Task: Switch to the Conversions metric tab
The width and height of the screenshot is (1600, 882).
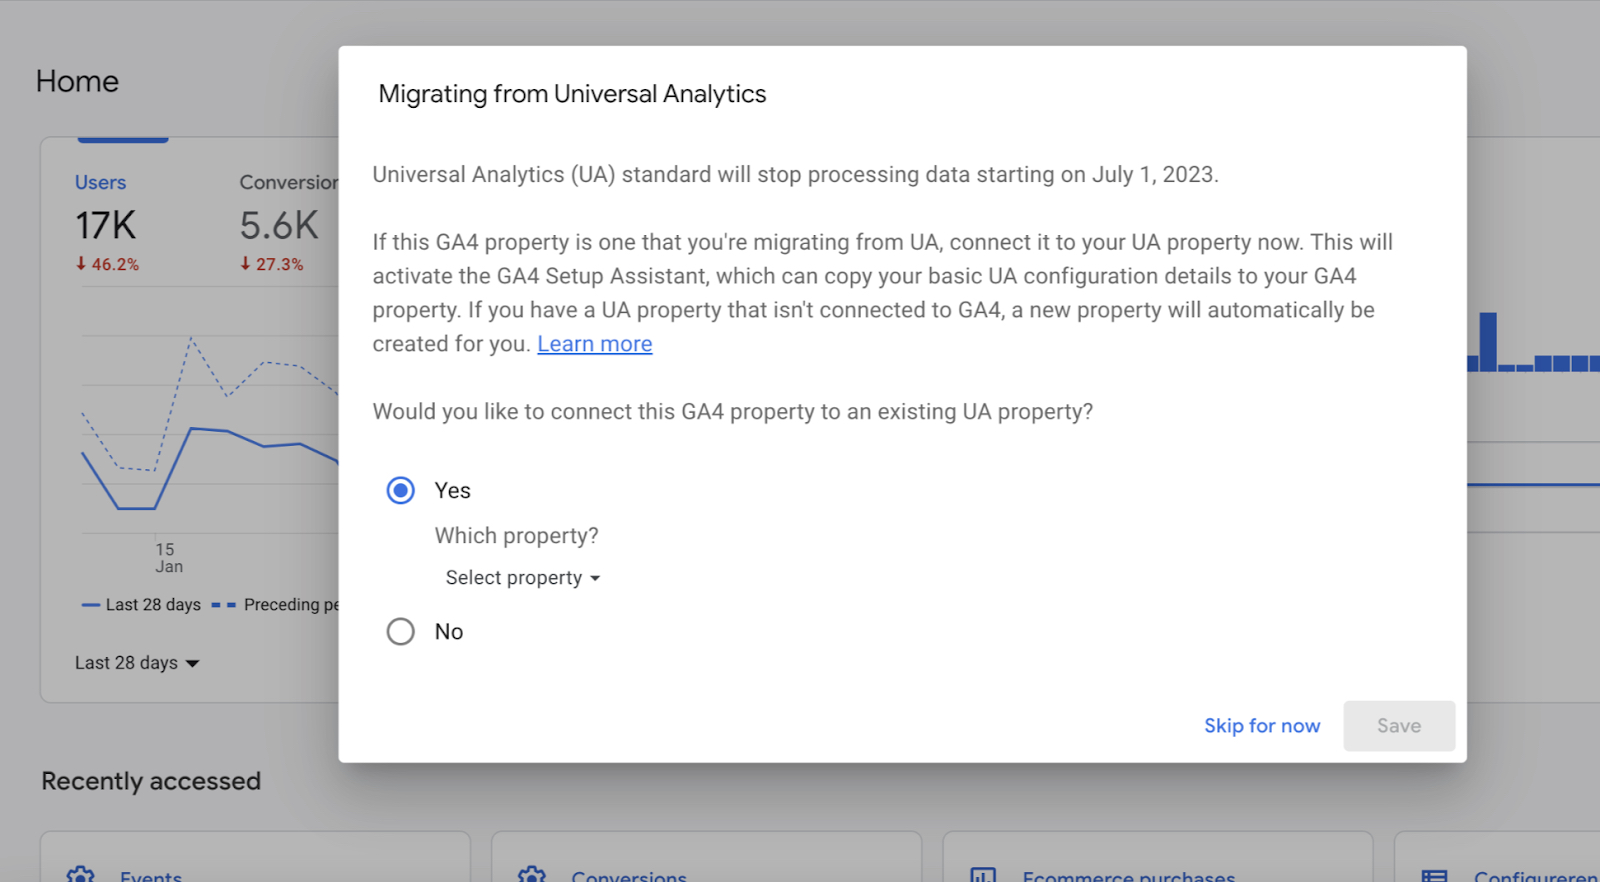Action: pos(288,183)
